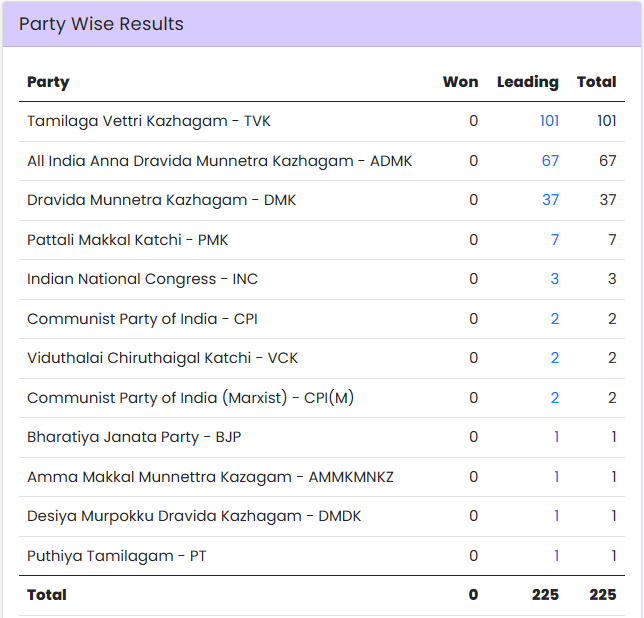Select All India Anna Dravida Munnetra Kazhagam name
644x618 pixels.
[x=219, y=161]
